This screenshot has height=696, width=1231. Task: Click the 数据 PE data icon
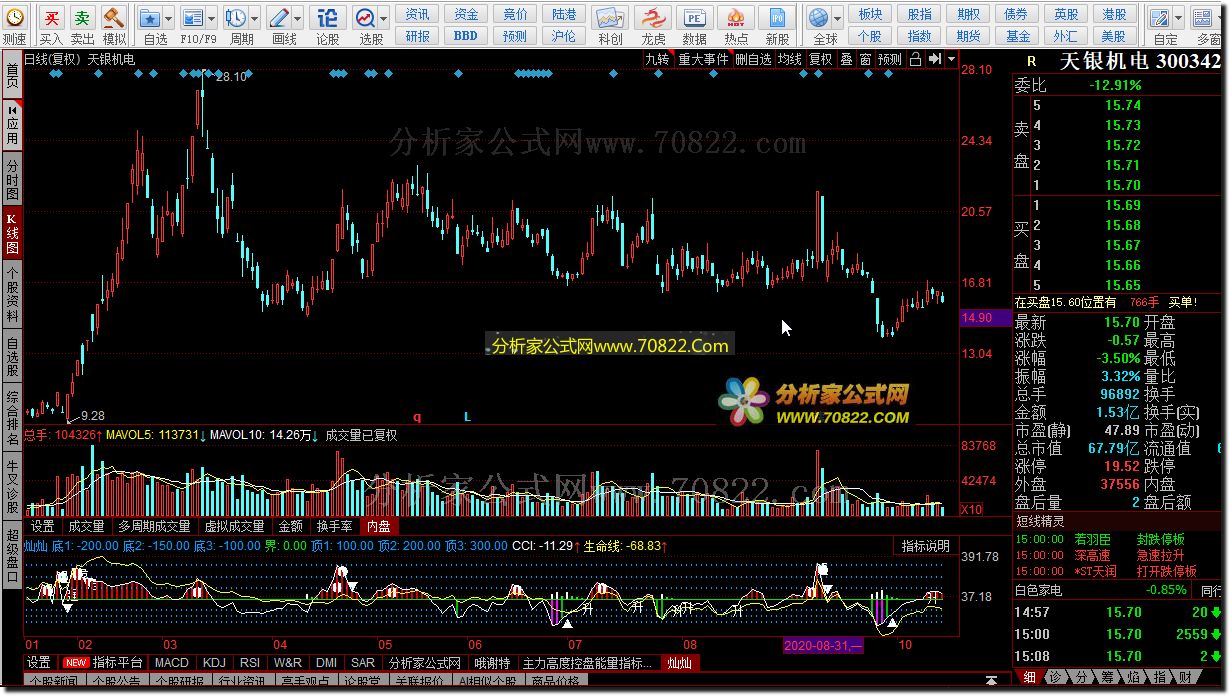(694, 18)
